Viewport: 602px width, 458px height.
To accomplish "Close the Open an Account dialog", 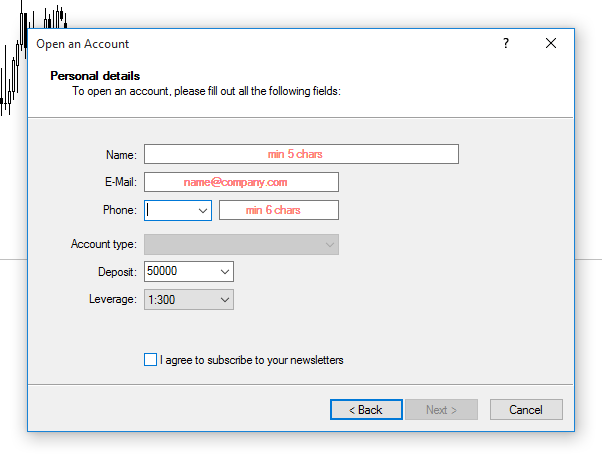I will pos(551,43).
